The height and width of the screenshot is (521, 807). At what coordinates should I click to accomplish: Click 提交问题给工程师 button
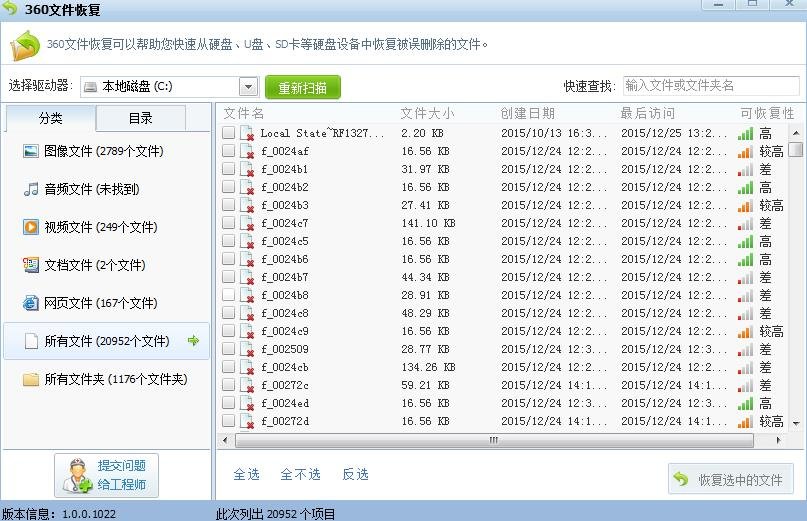click(107, 475)
